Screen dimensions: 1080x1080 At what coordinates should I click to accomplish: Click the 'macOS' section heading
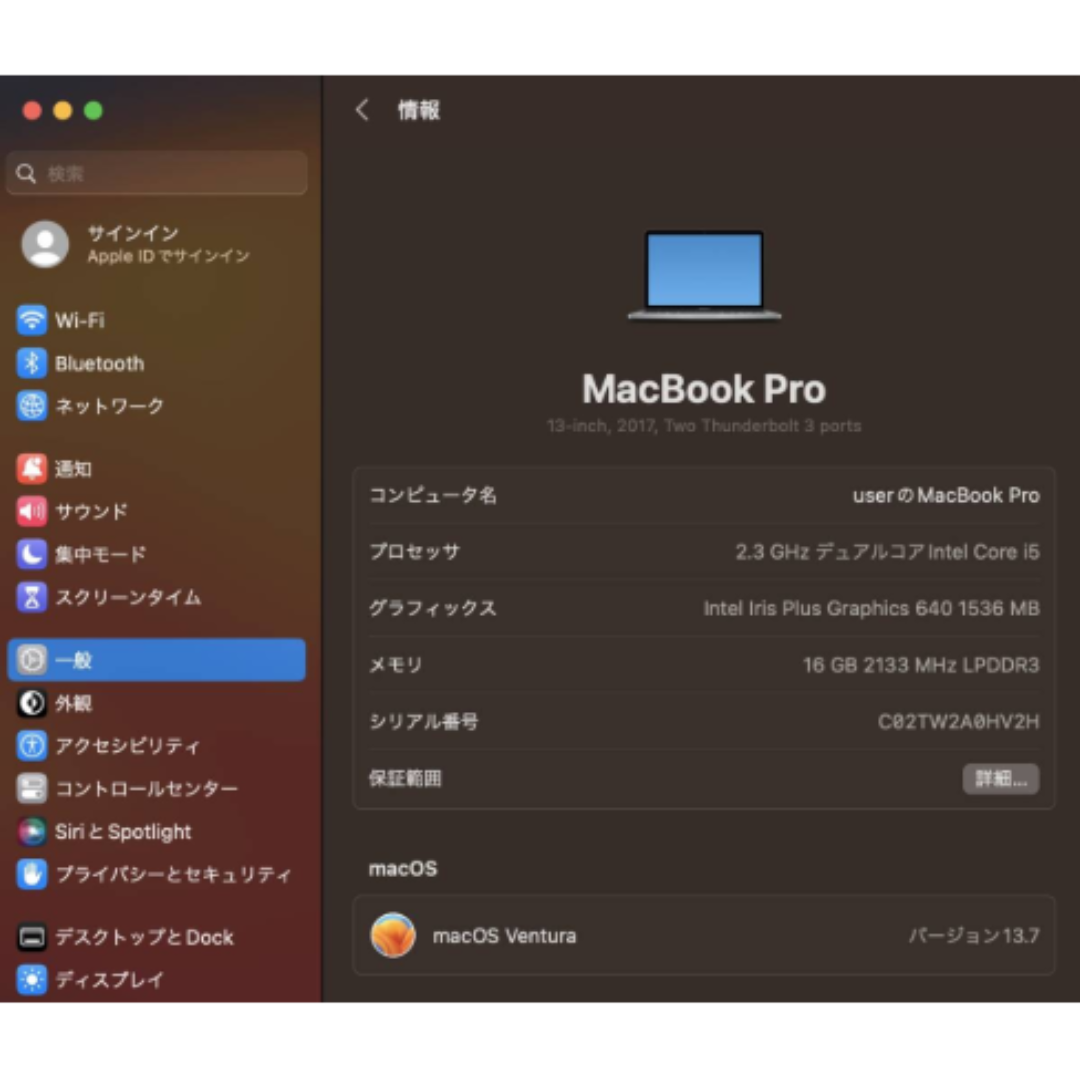coord(403,869)
